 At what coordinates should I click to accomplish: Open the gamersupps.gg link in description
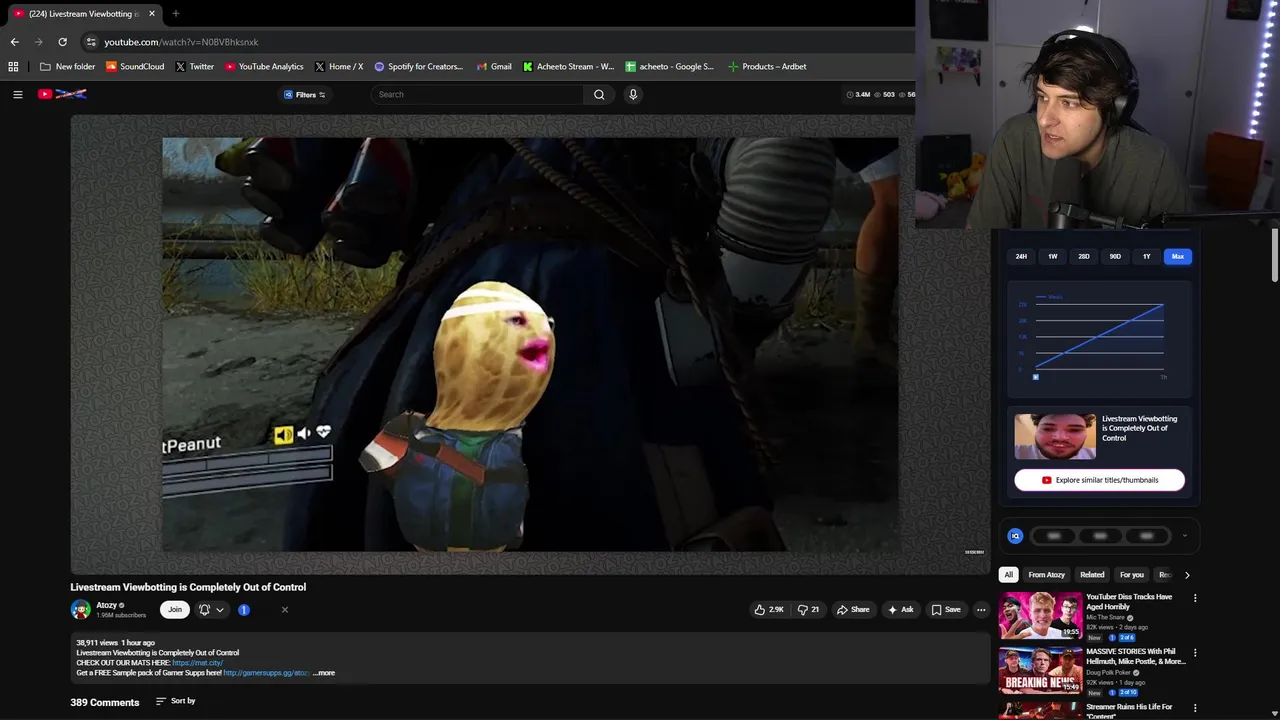tap(266, 673)
